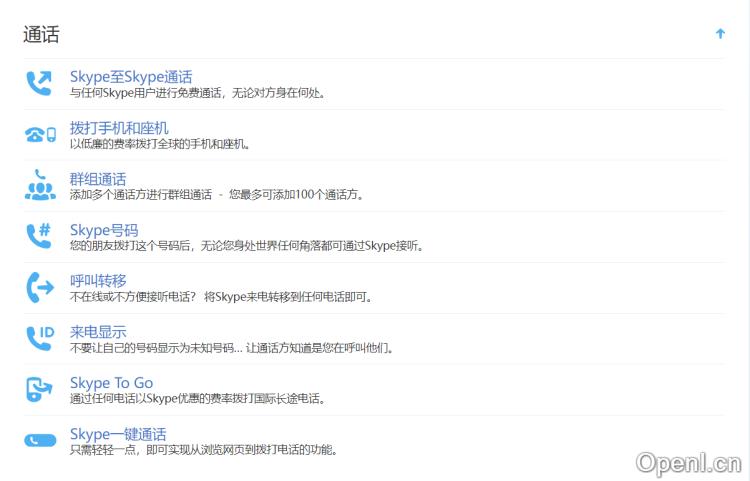
Task: Click the landline and mobile phone icon
Action: pyautogui.click(x=41, y=135)
